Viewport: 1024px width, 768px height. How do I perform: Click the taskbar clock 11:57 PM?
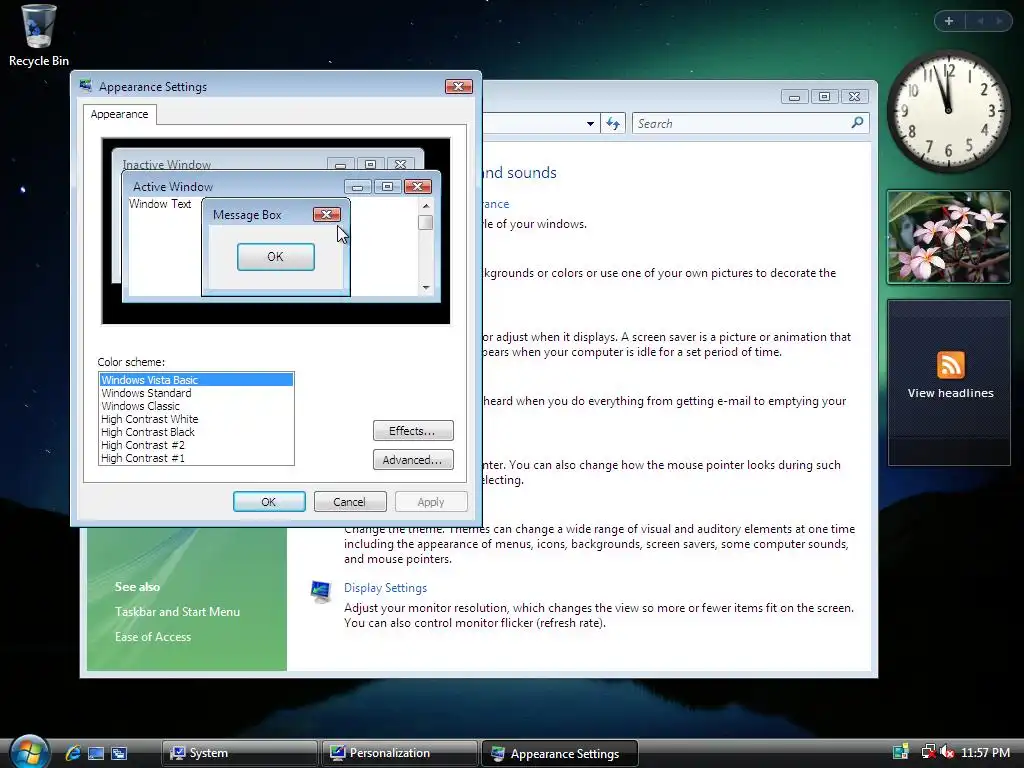click(985, 752)
